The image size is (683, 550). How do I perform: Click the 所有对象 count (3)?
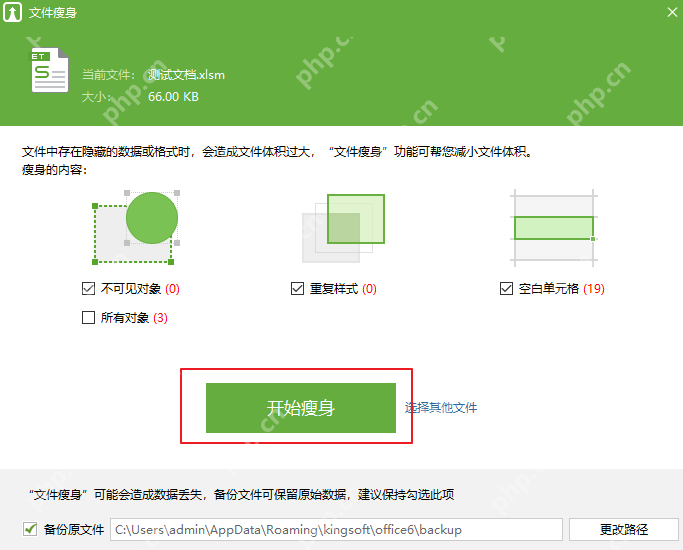pos(160,318)
